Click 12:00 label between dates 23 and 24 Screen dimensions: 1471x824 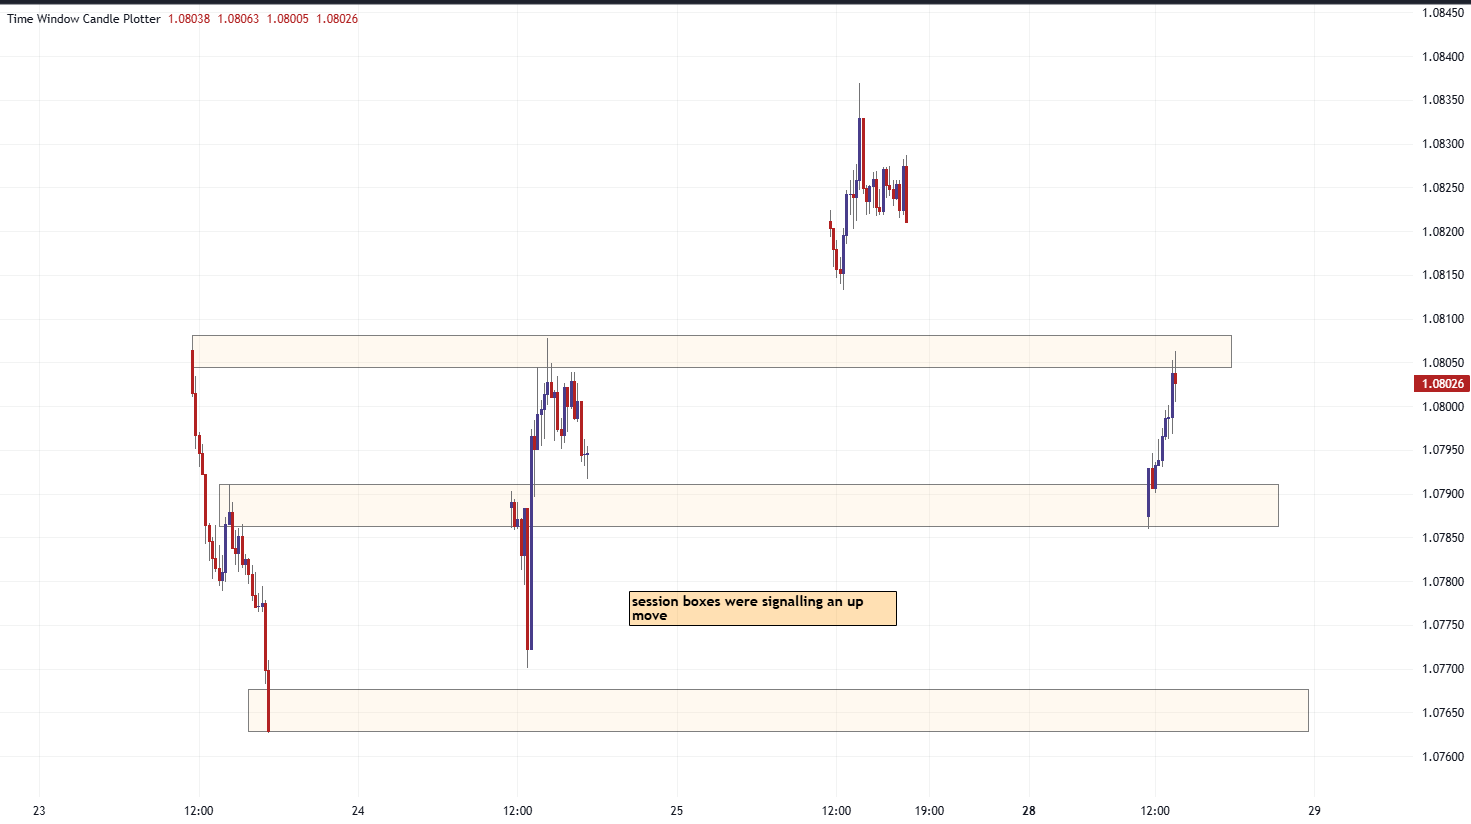[x=199, y=810]
